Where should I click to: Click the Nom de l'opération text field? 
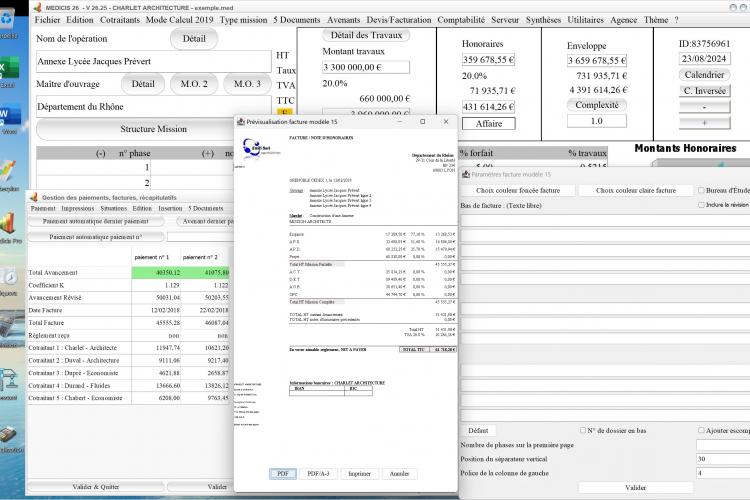point(154,62)
